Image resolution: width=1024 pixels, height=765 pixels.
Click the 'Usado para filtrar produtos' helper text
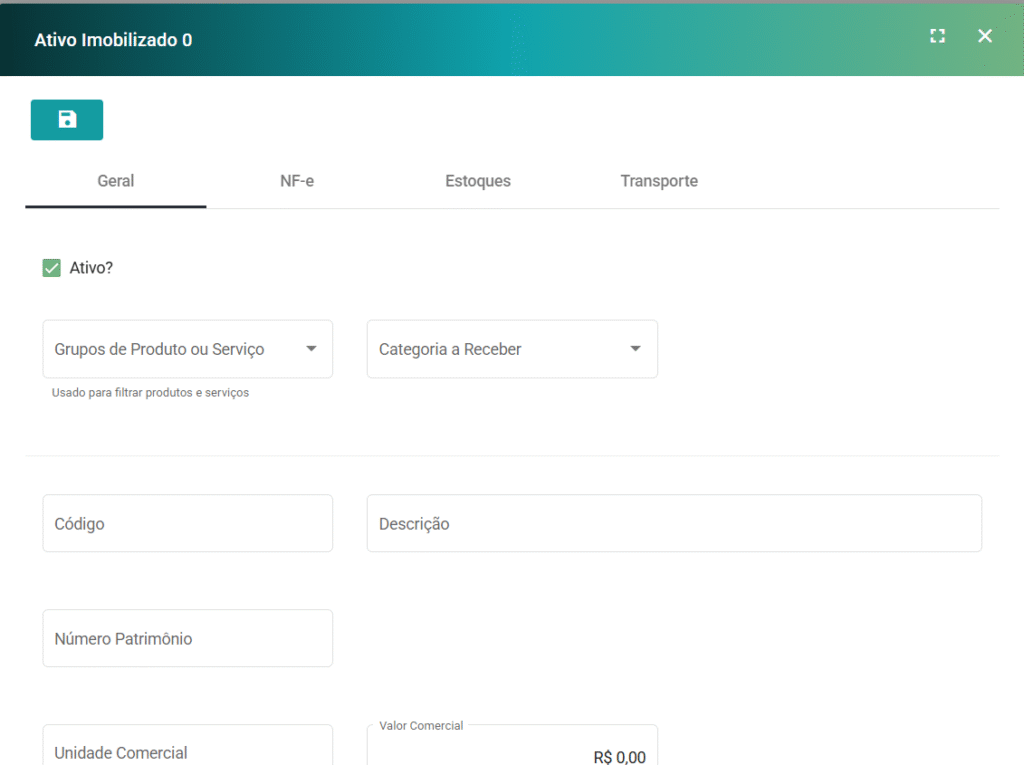click(x=150, y=393)
